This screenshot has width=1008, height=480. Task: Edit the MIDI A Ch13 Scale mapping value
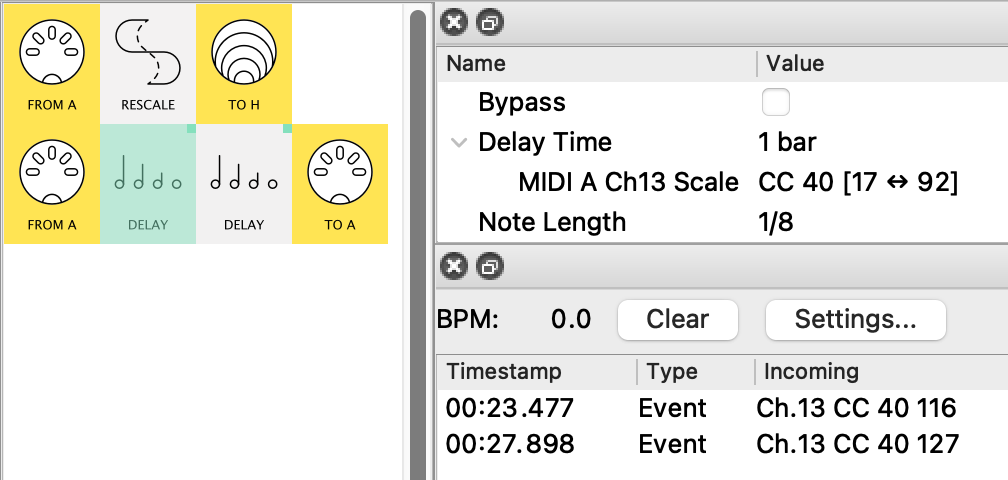[x=858, y=182]
